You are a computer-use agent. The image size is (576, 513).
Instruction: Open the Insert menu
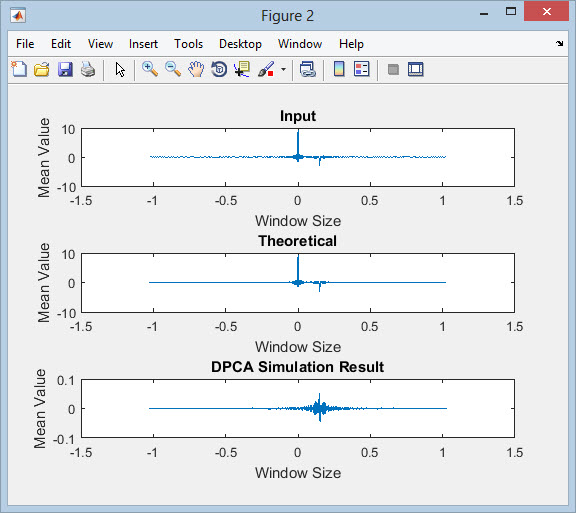143,44
